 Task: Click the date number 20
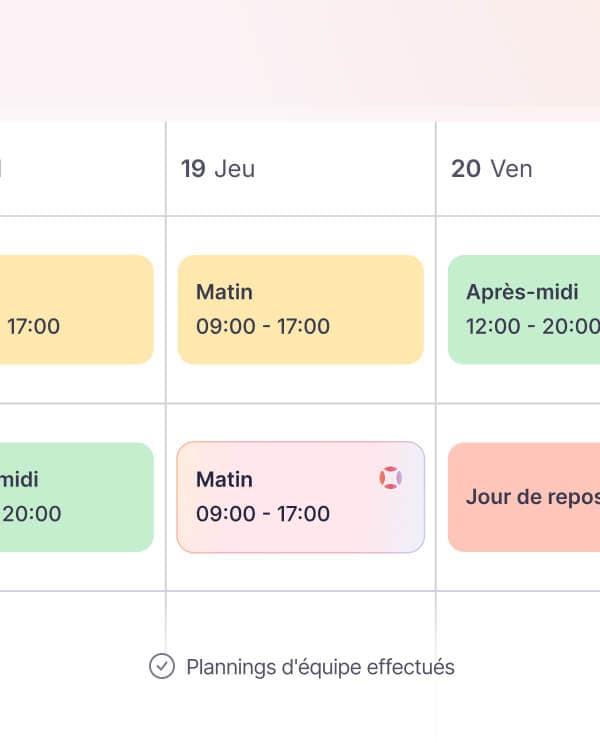(466, 168)
